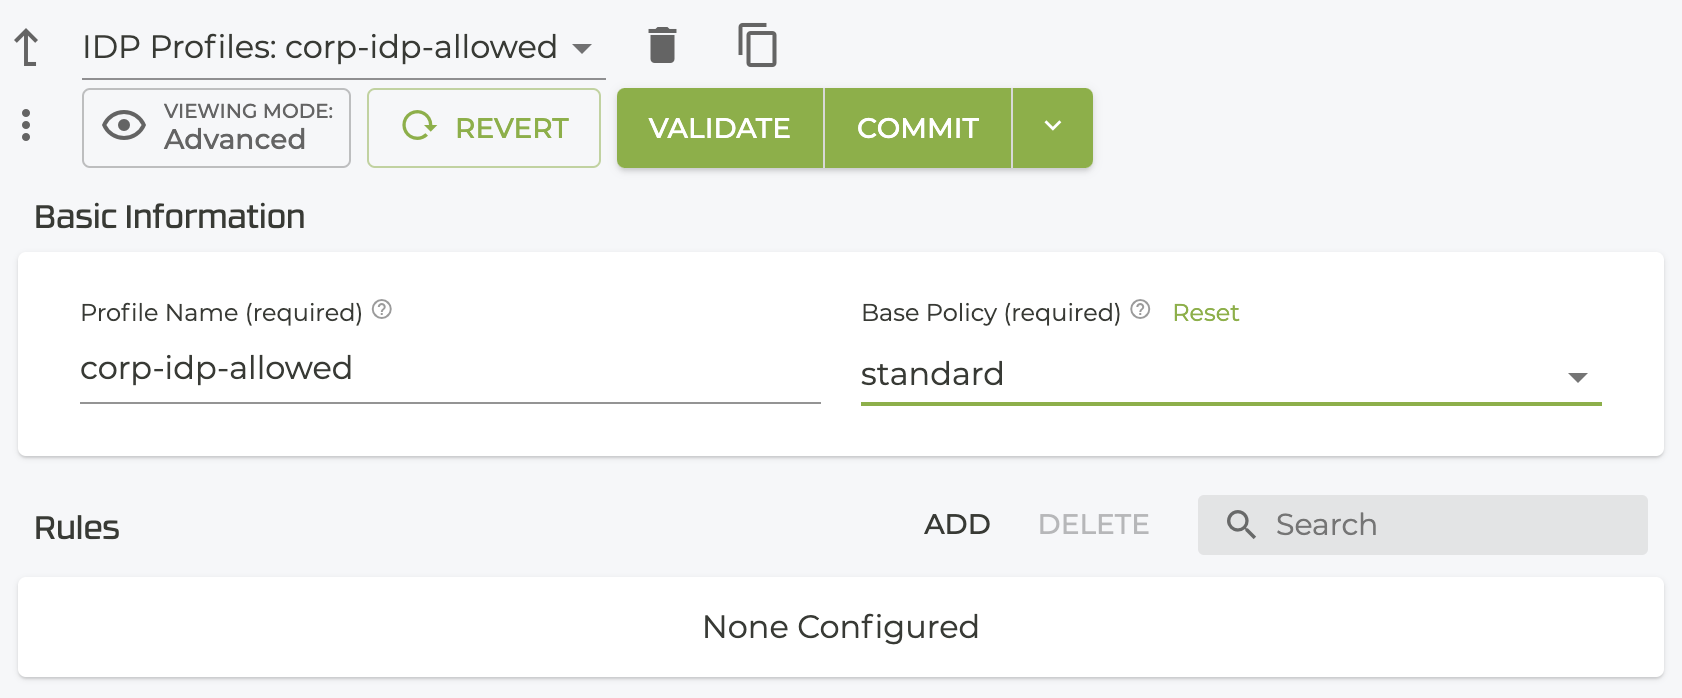The width and height of the screenshot is (1682, 698).
Task: Click the up arrow navigation icon
Action: coord(27,47)
